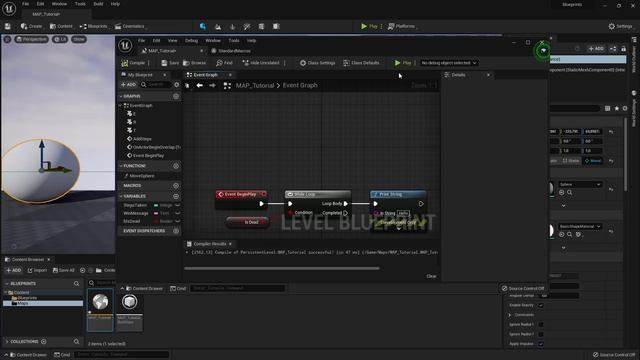Collapse the Functions section

pyautogui.click(x=121, y=166)
